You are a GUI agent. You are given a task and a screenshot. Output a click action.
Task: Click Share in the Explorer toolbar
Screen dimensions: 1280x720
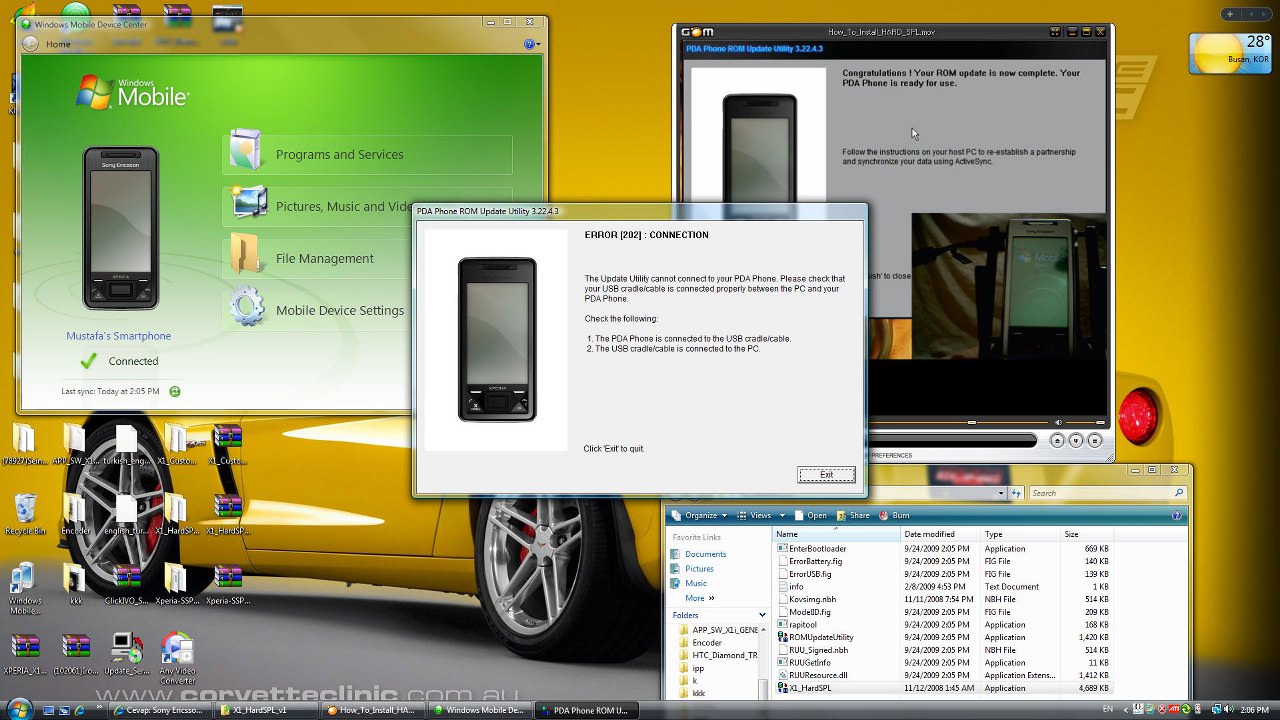coord(852,516)
